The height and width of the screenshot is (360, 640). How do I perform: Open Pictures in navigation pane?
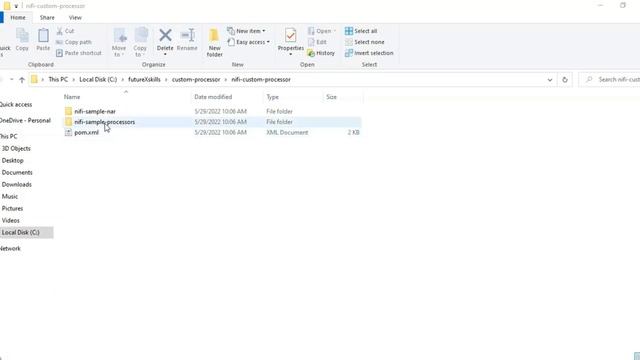tap(12, 208)
